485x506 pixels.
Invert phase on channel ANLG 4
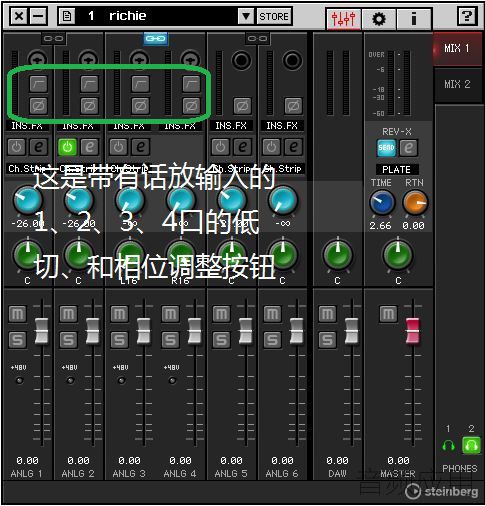click(191, 106)
